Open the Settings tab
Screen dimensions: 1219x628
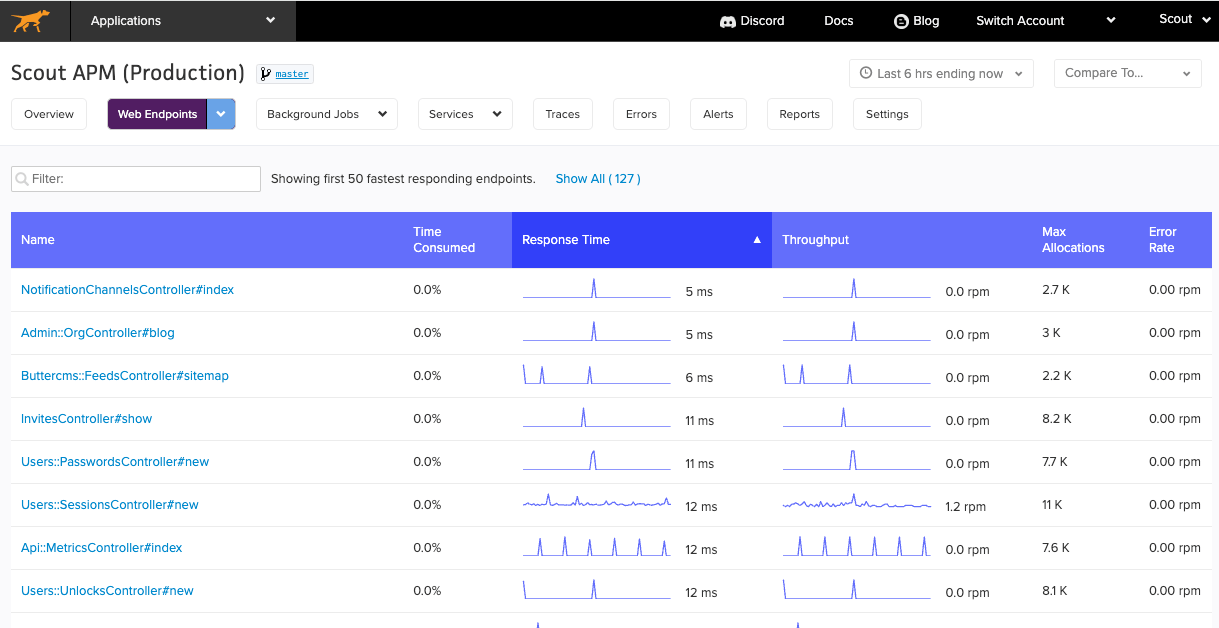tap(887, 114)
